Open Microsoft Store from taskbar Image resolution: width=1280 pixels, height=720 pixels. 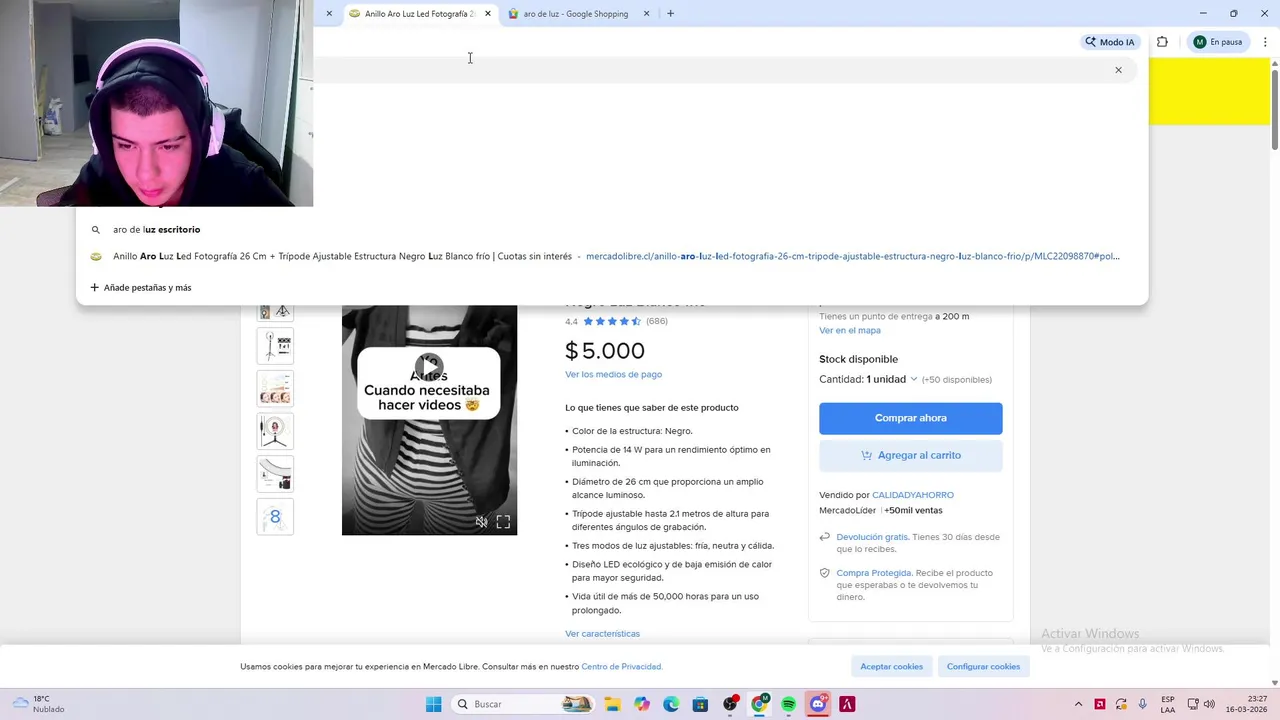tap(700, 704)
